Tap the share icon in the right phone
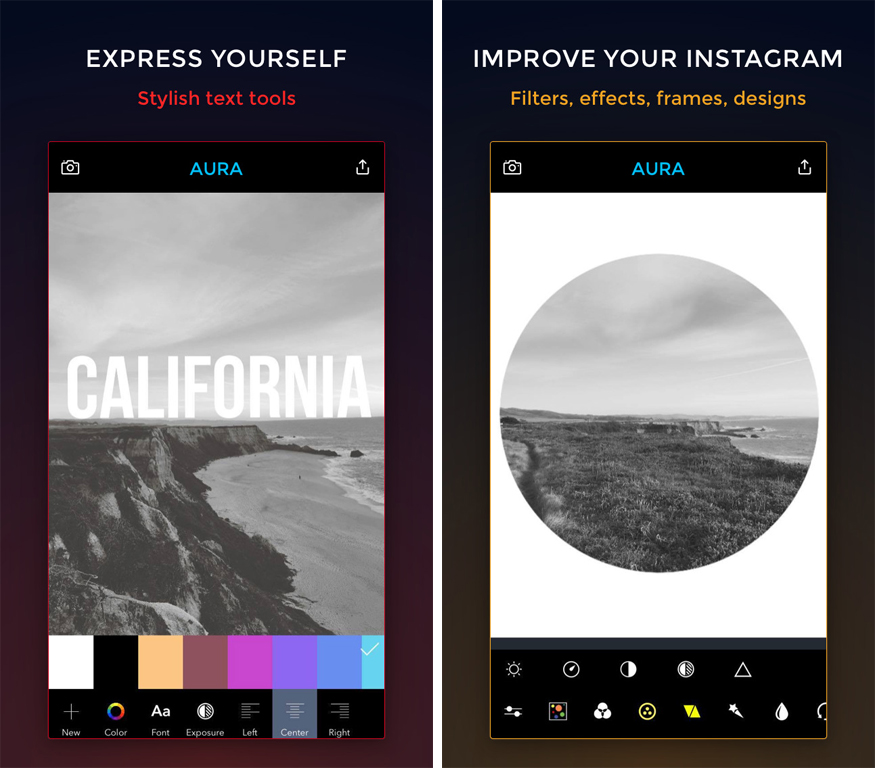This screenshot has height=768, width=875. pos(805,167)
